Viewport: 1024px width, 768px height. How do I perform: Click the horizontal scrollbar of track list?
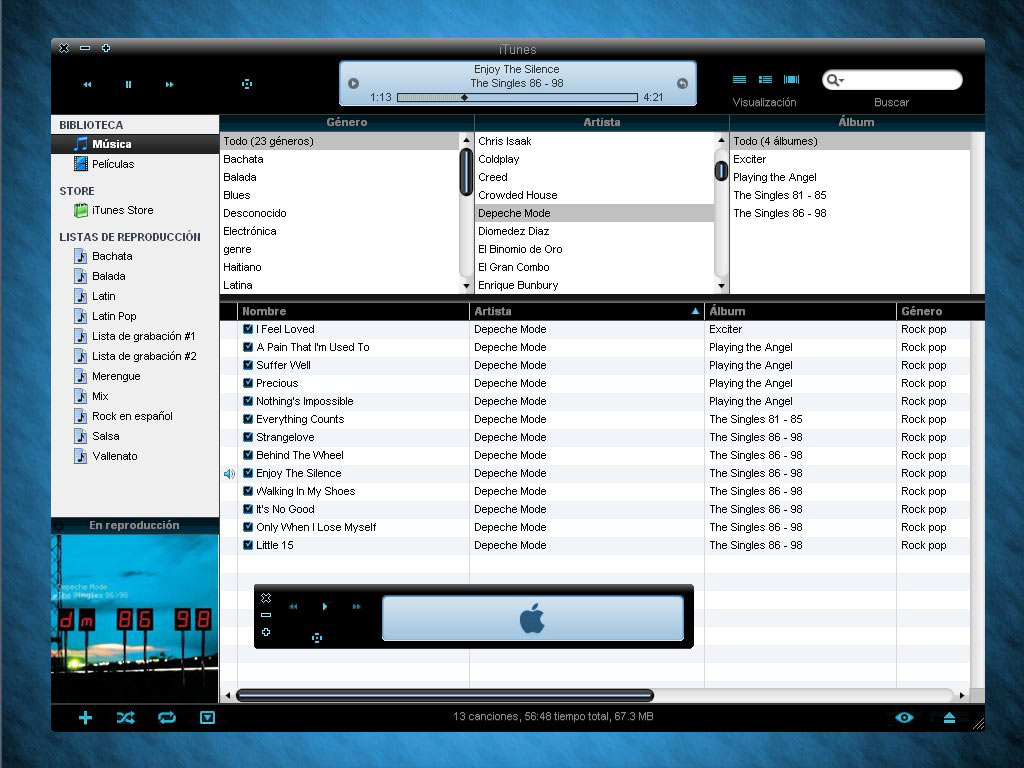(445, 696)
